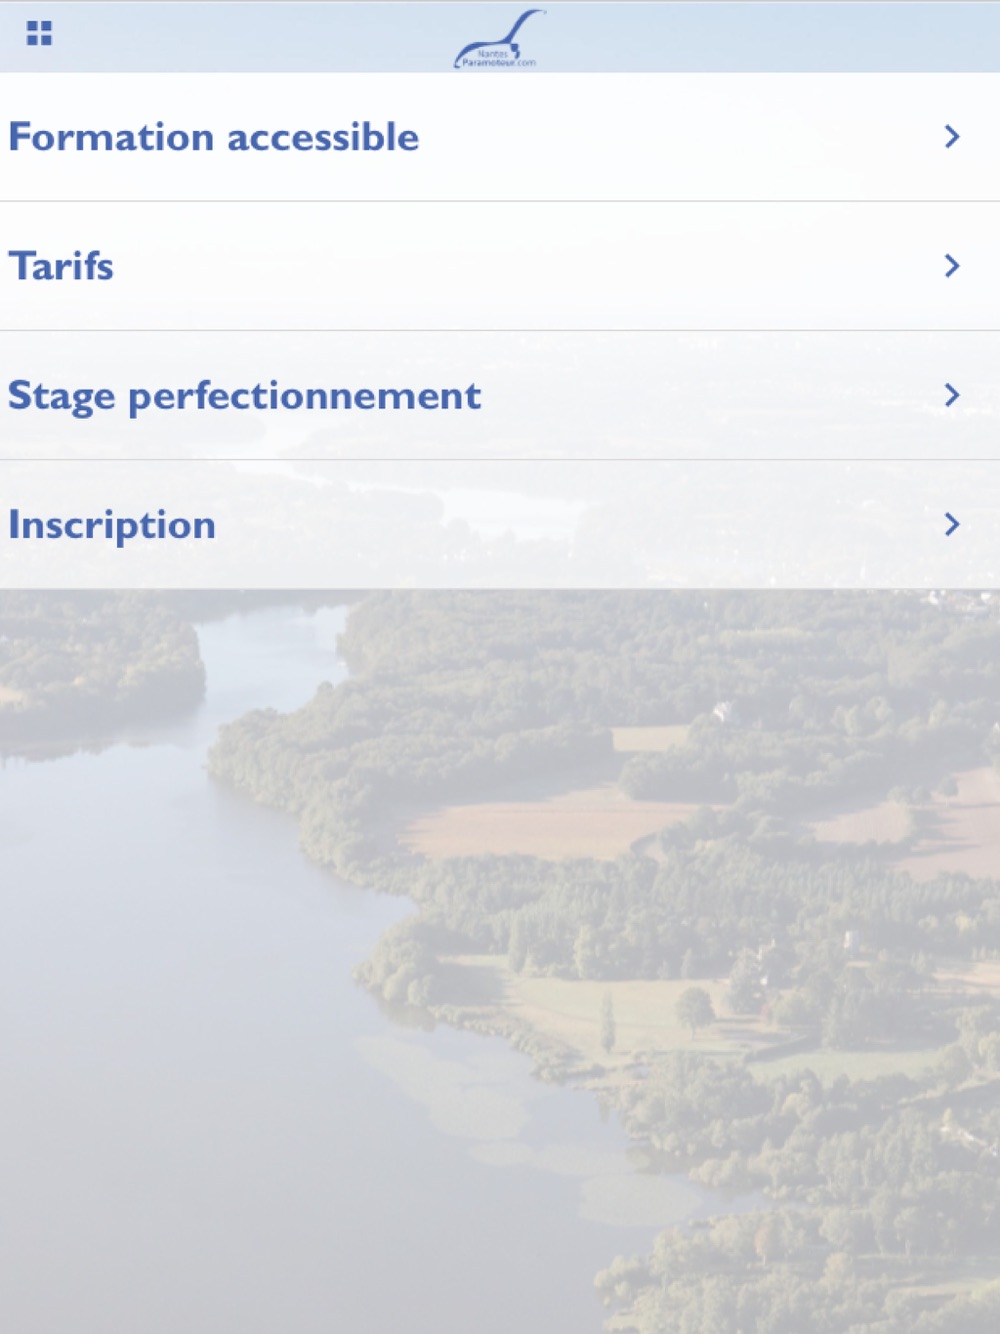
Task: Open the Inscription page
Action: pyautogui.click(x=112, y=525)
